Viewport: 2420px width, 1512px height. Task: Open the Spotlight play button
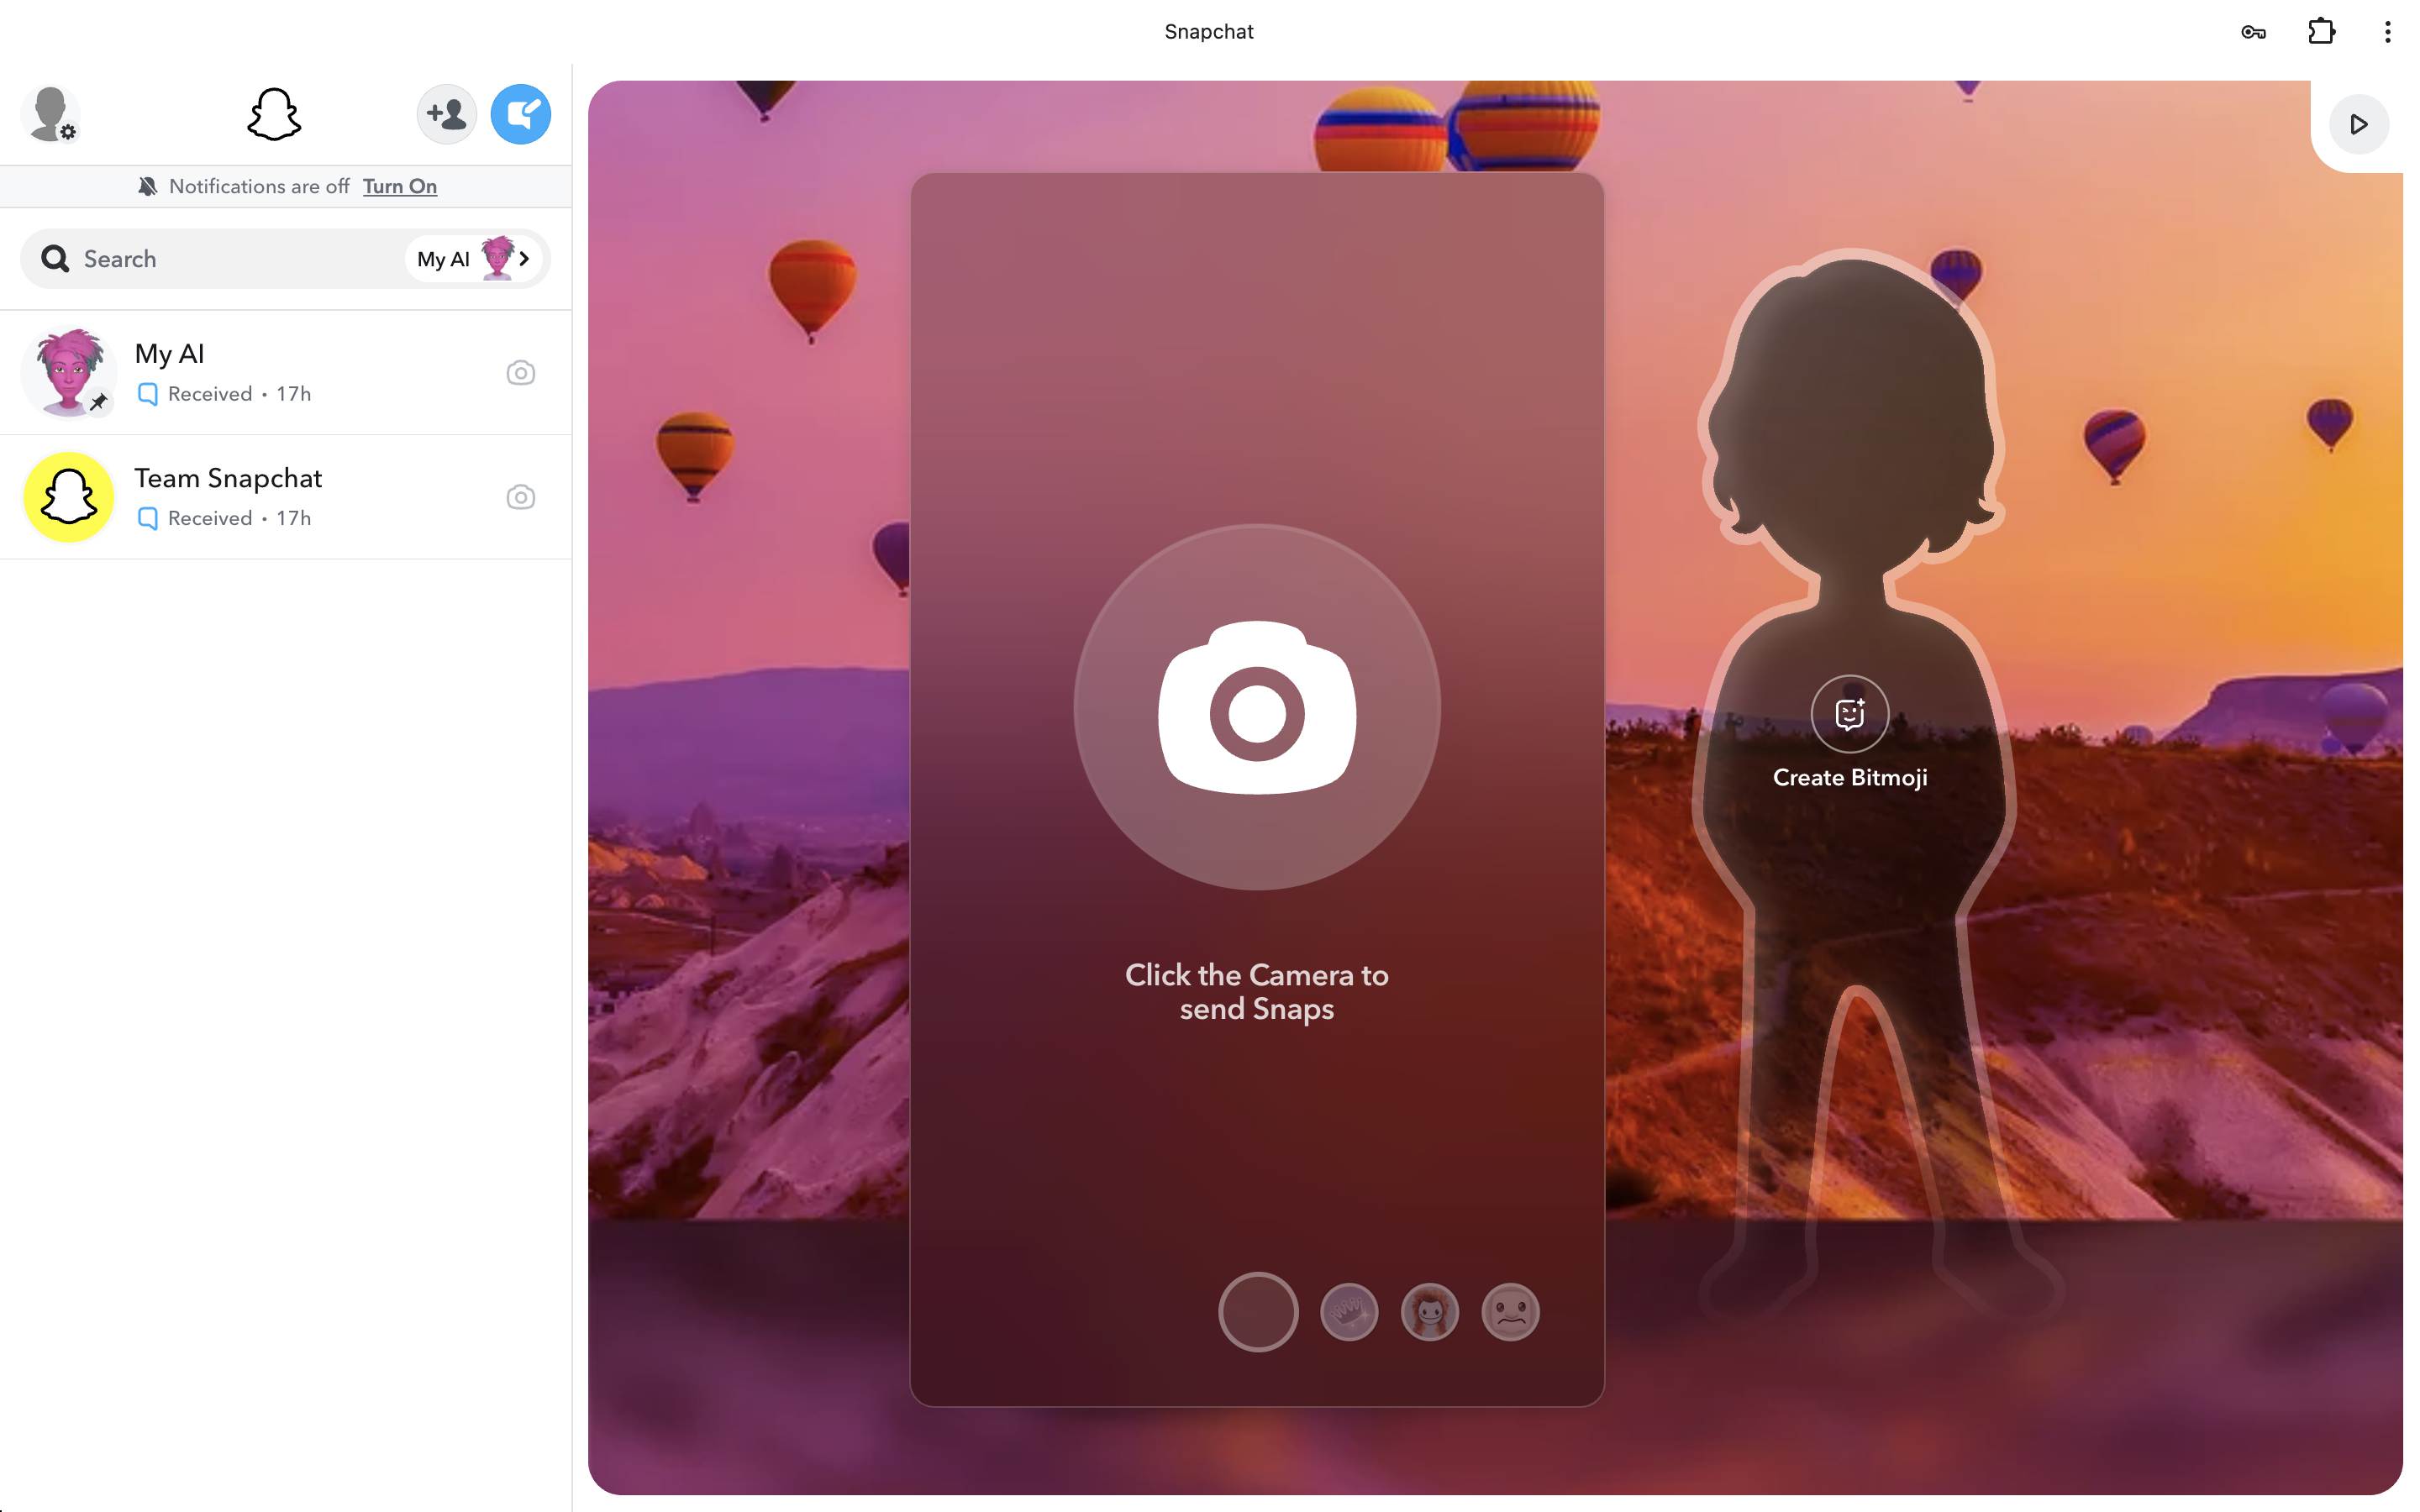point(2359,124)
